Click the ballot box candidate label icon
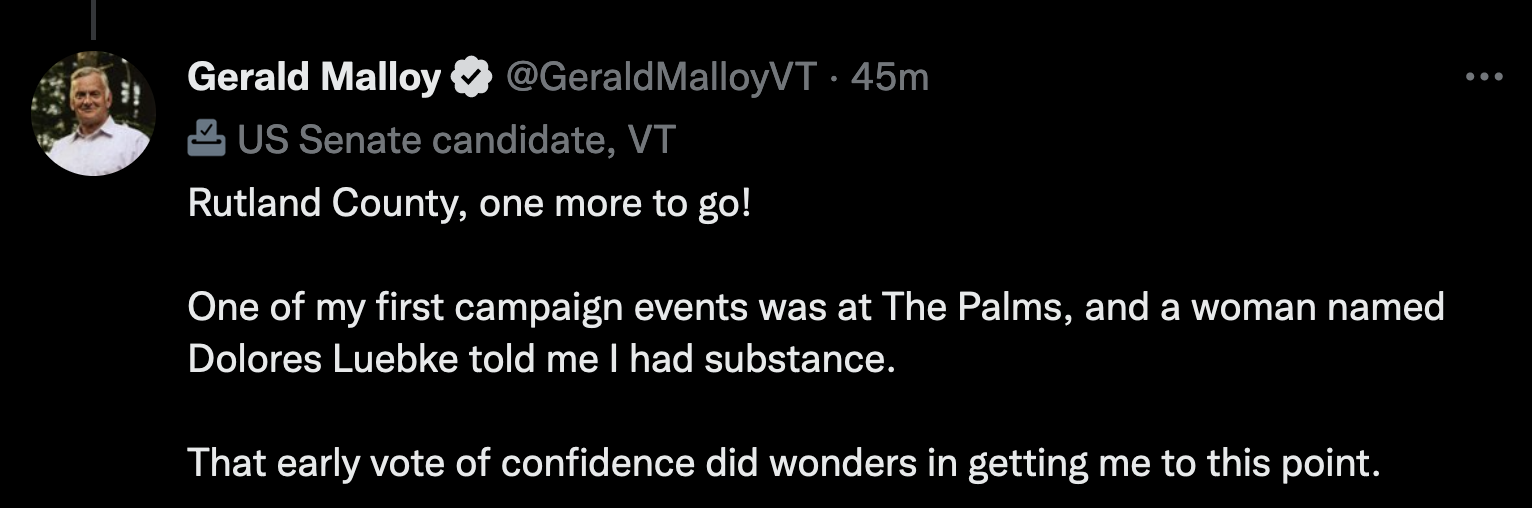 coord(206,140)
